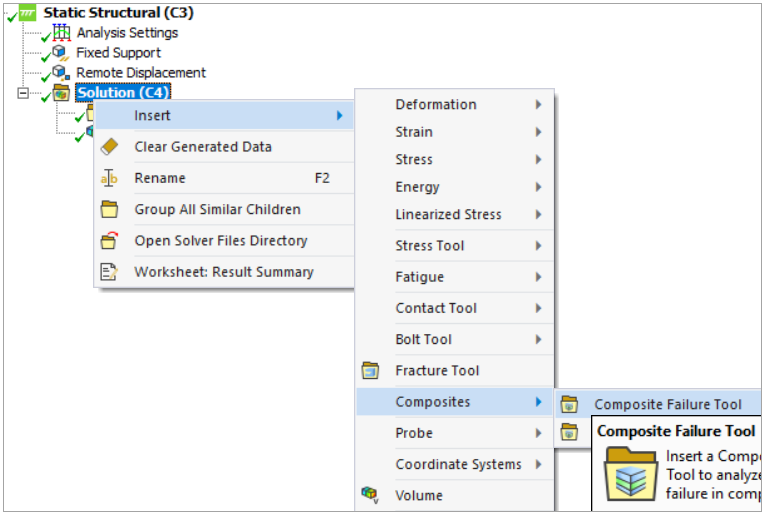Click the Clear Generated Data eraser icon
Image resolution: width=765 pixels, height=514 pixels.
coord(110,147)
